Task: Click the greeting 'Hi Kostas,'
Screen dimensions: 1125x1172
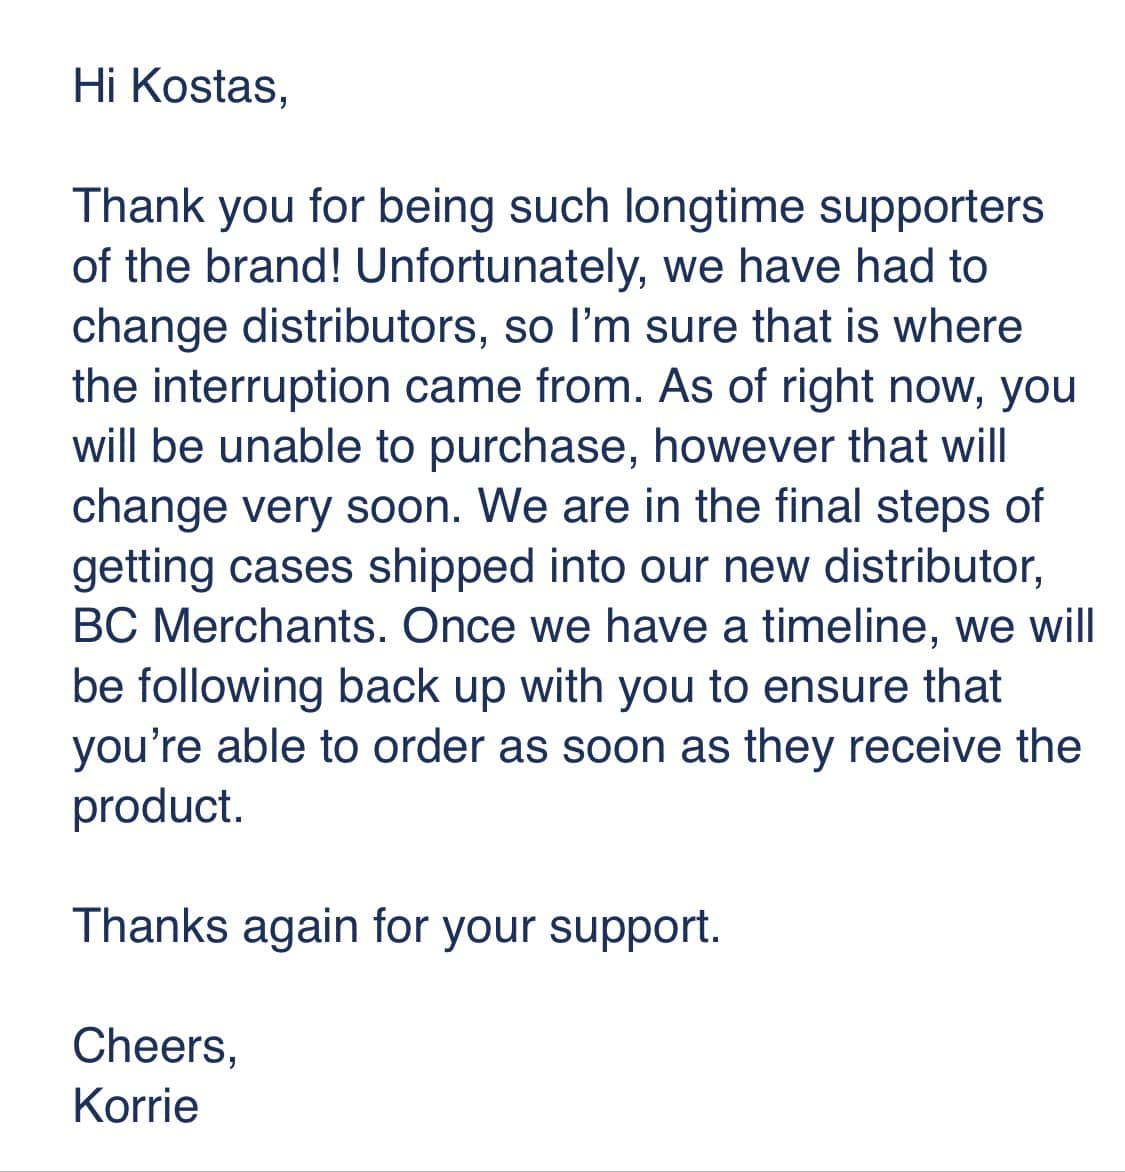Action: point(180,87)
